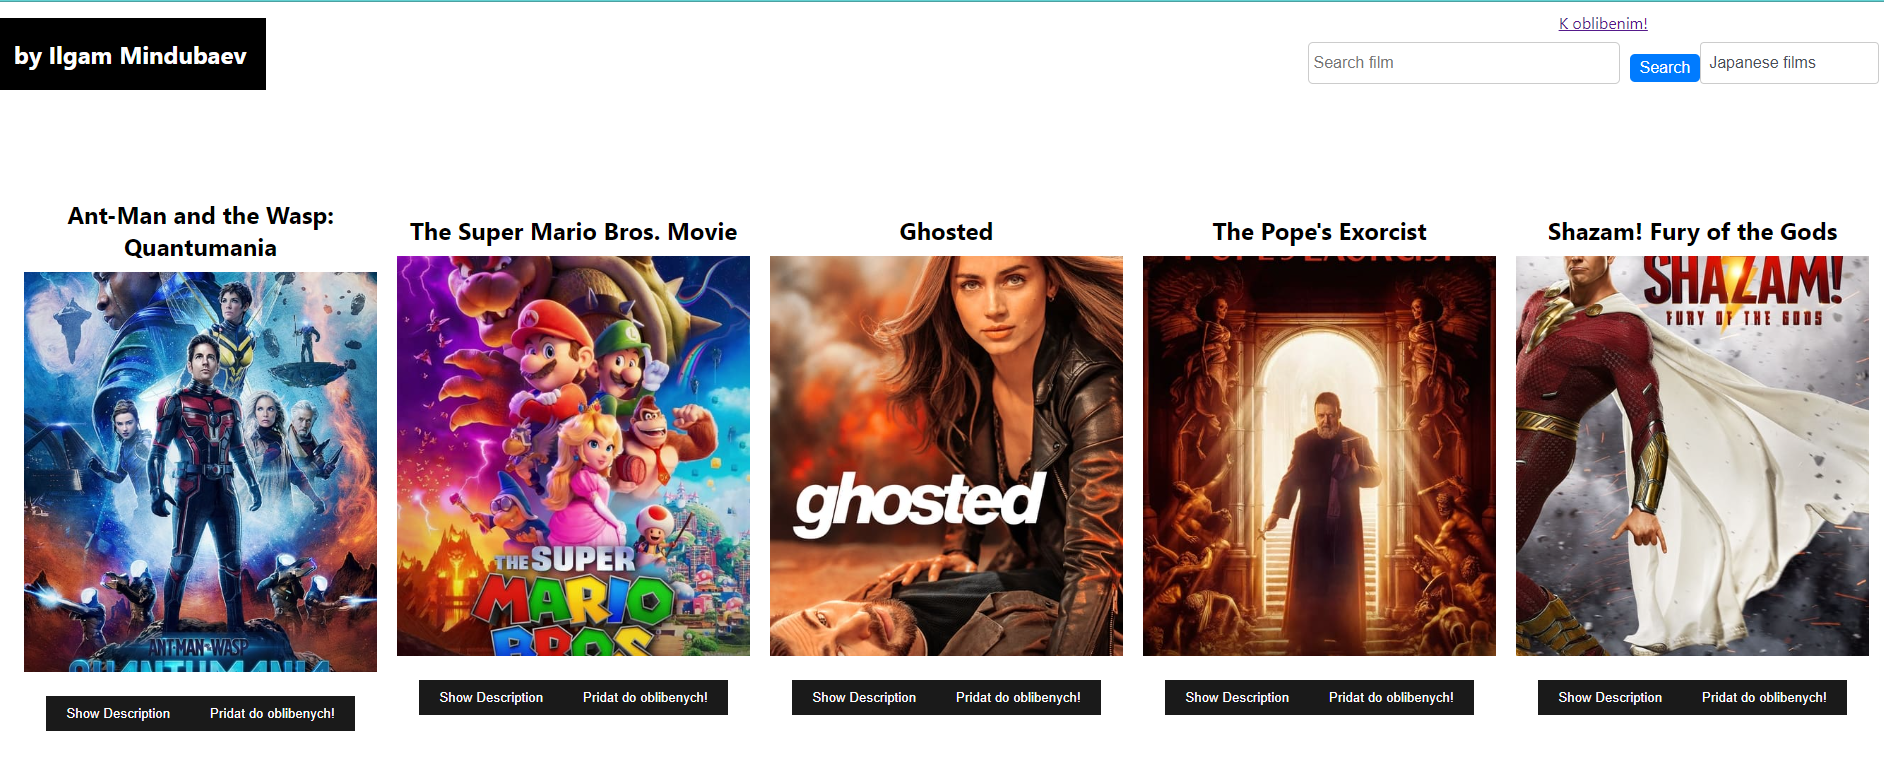Open the 'Japanese films' category box
Image resolution: width=1884 pixels, height=758 pixels.
coord(1789,63)
